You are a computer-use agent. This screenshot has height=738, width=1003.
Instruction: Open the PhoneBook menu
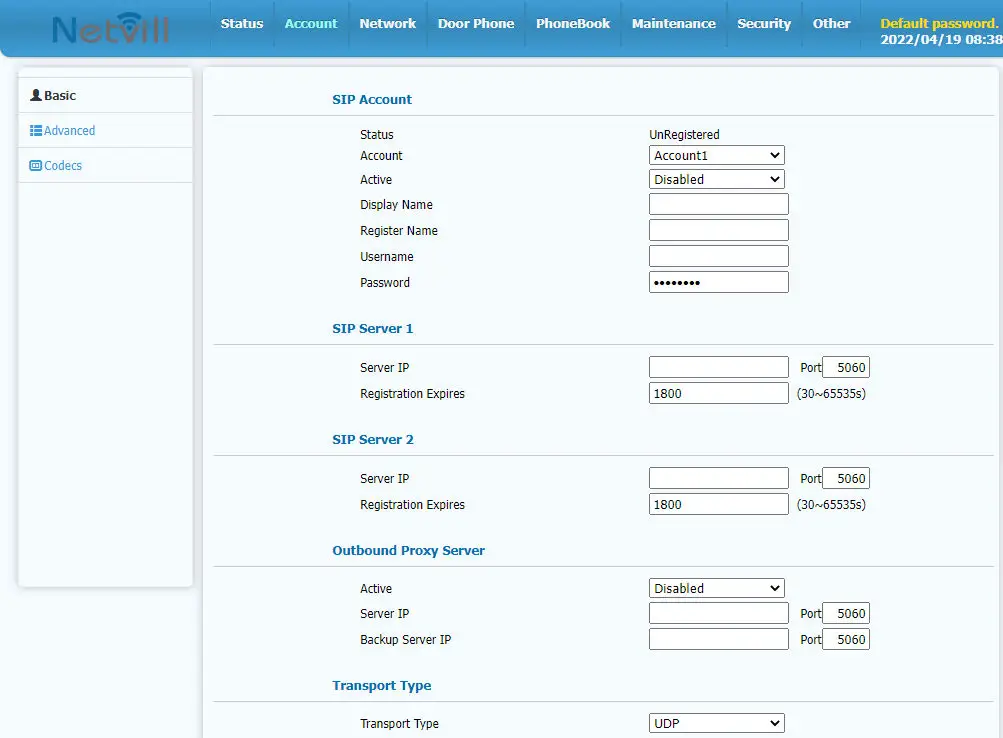pos(573,24)
